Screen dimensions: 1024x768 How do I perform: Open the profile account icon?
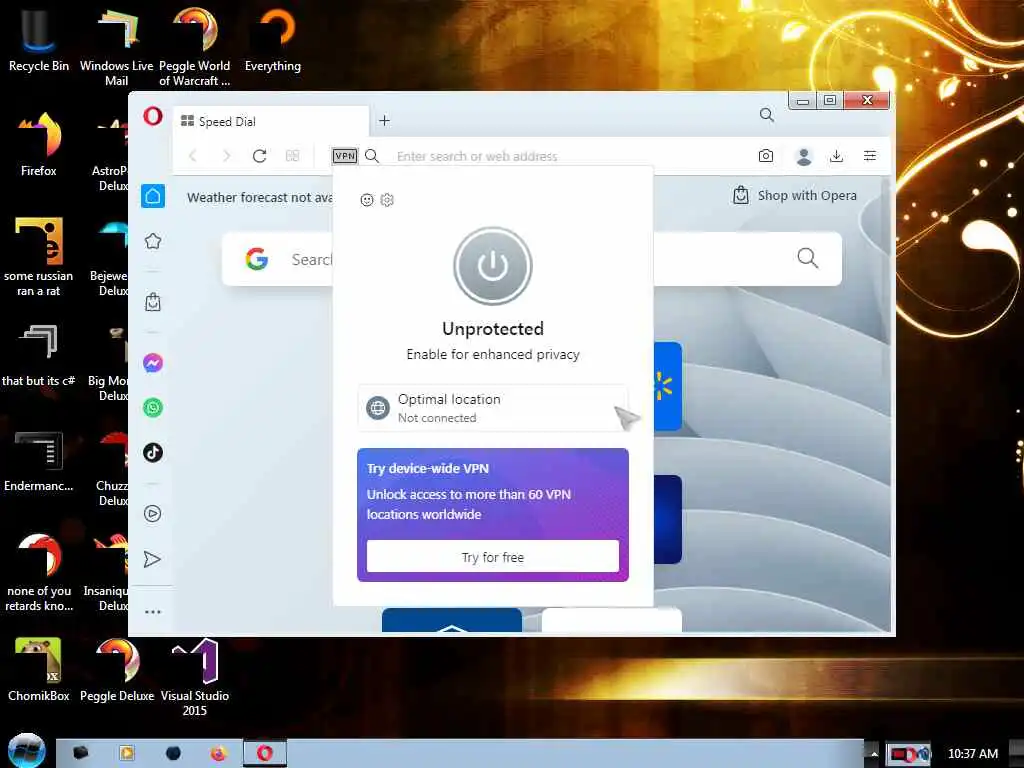[x=804, y=156]
